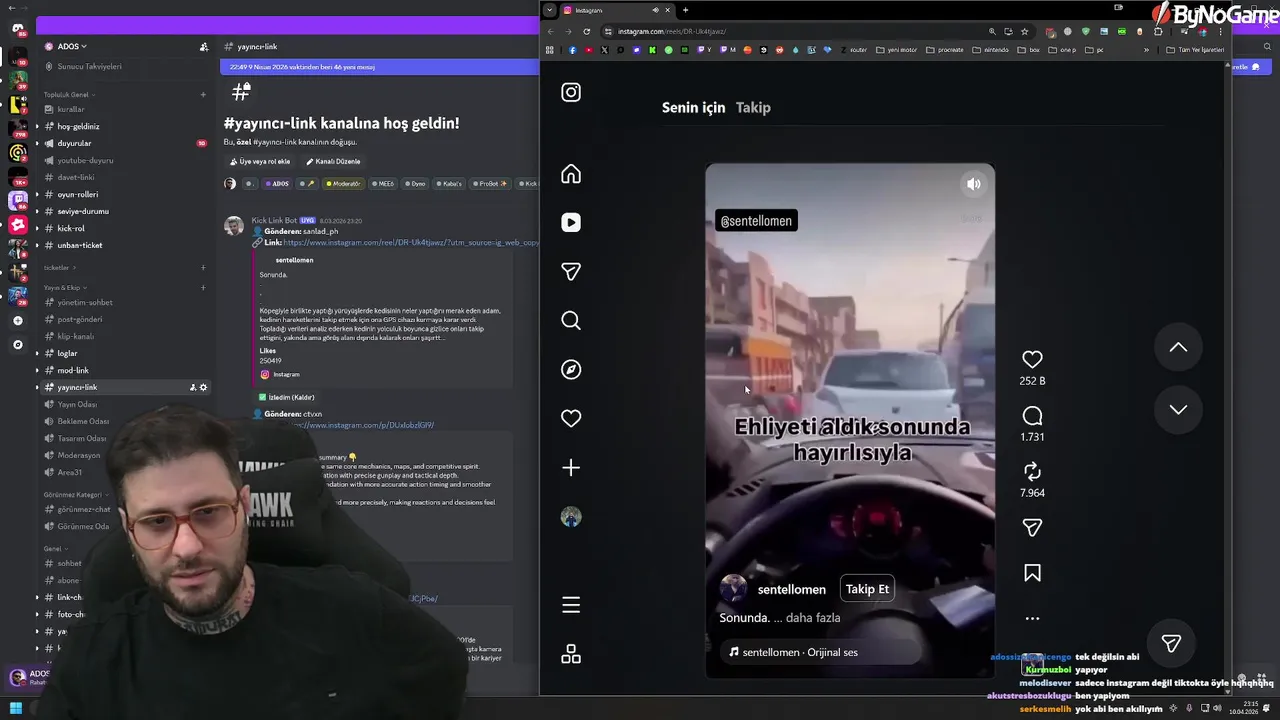
Task: Open the Instagram reel link in Discord message
Action: tap(411, 243)
